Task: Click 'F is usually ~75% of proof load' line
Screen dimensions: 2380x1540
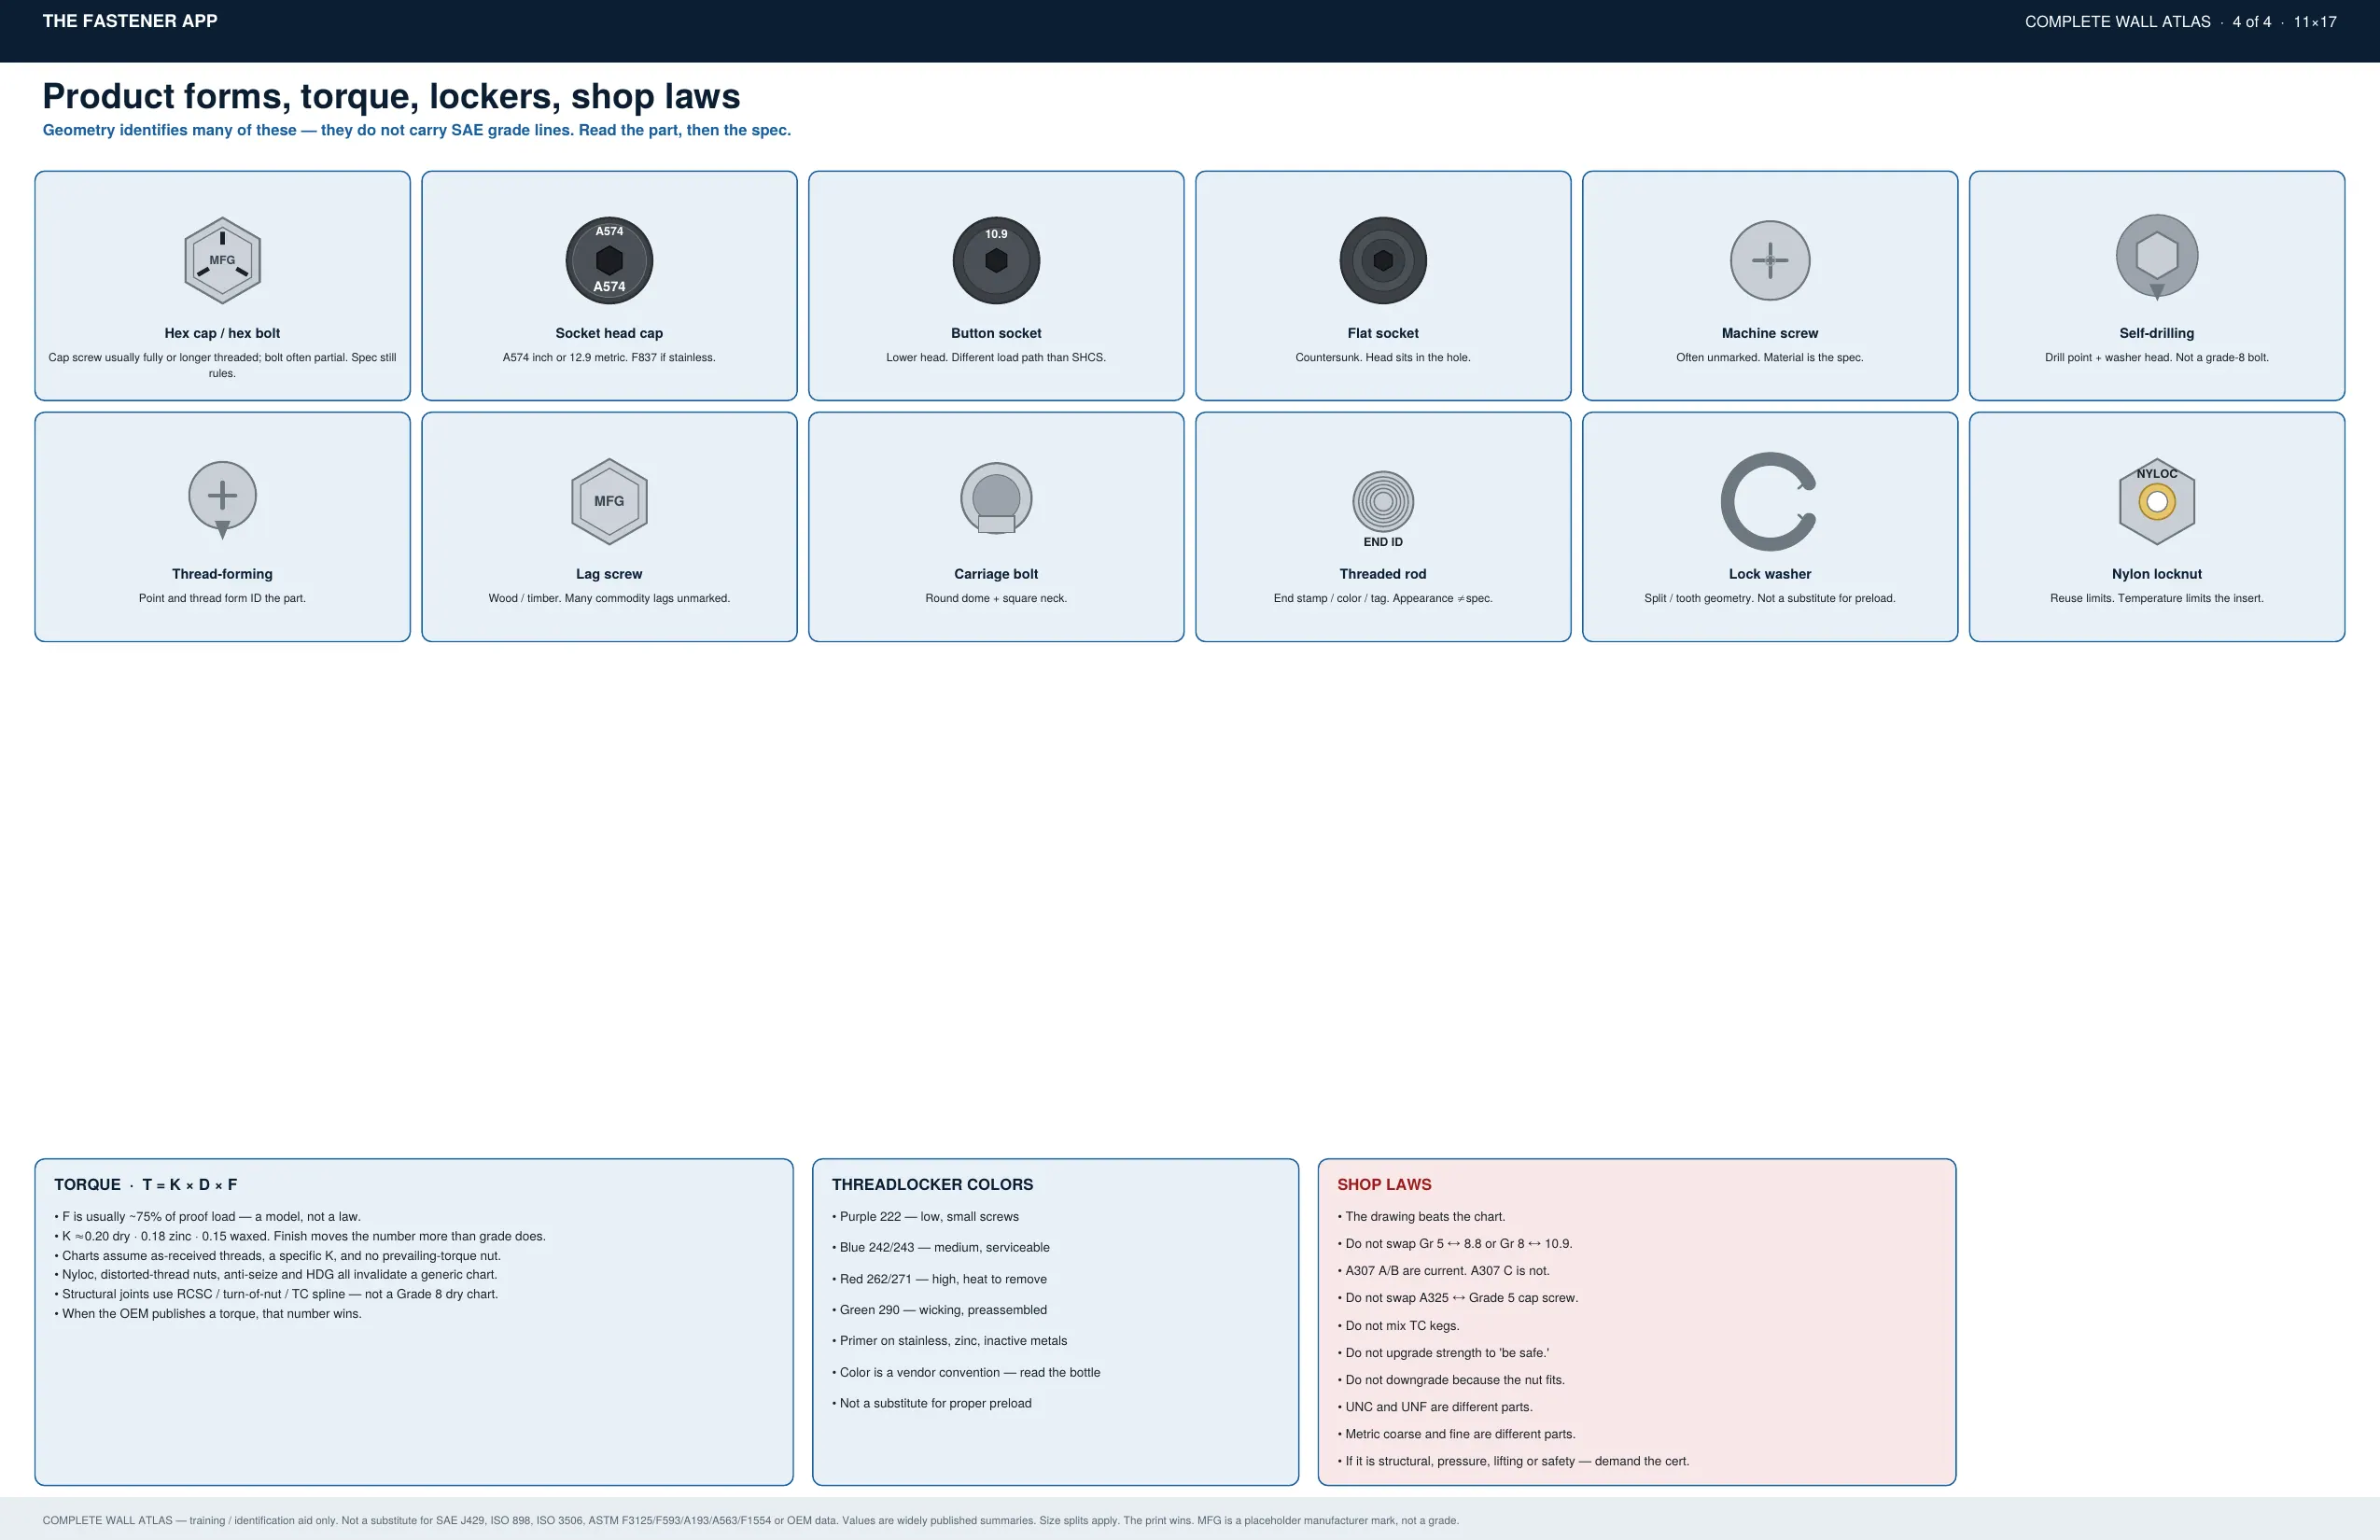Action: pos(208,1217)
